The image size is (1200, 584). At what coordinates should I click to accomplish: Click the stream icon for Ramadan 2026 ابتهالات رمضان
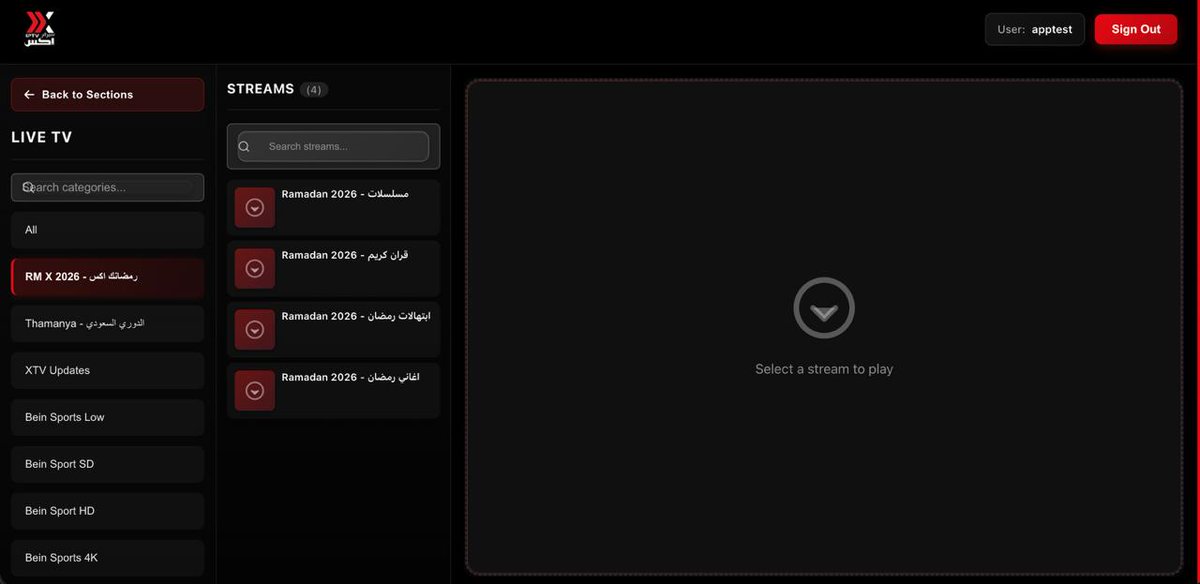pyautogui.click(x=255, y=329)
